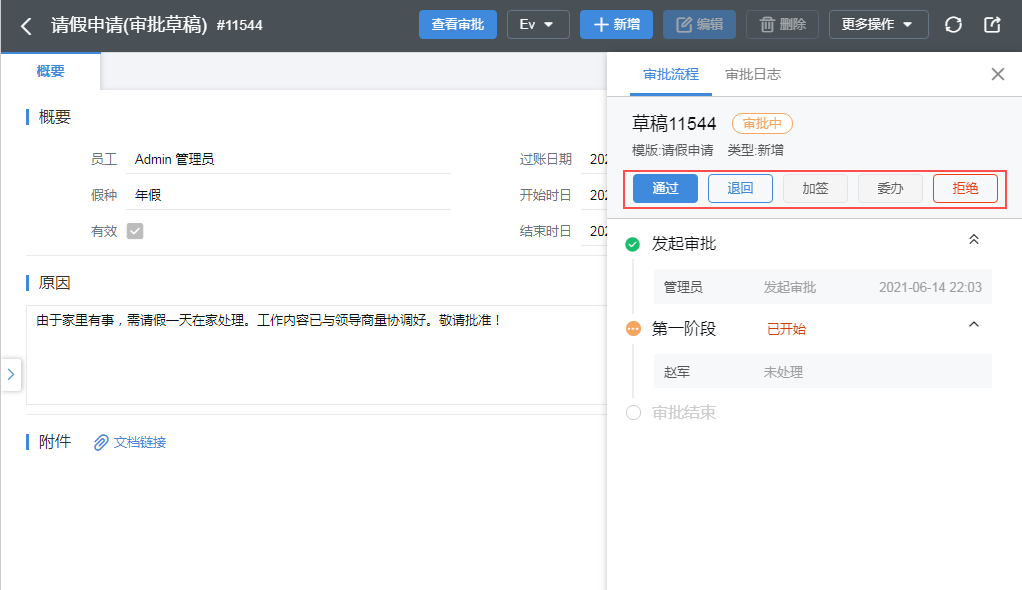Click the 审批结束 empty circle marker
Image resolution: width=1022 pixels, height=590 pixels.
point(632,413)
